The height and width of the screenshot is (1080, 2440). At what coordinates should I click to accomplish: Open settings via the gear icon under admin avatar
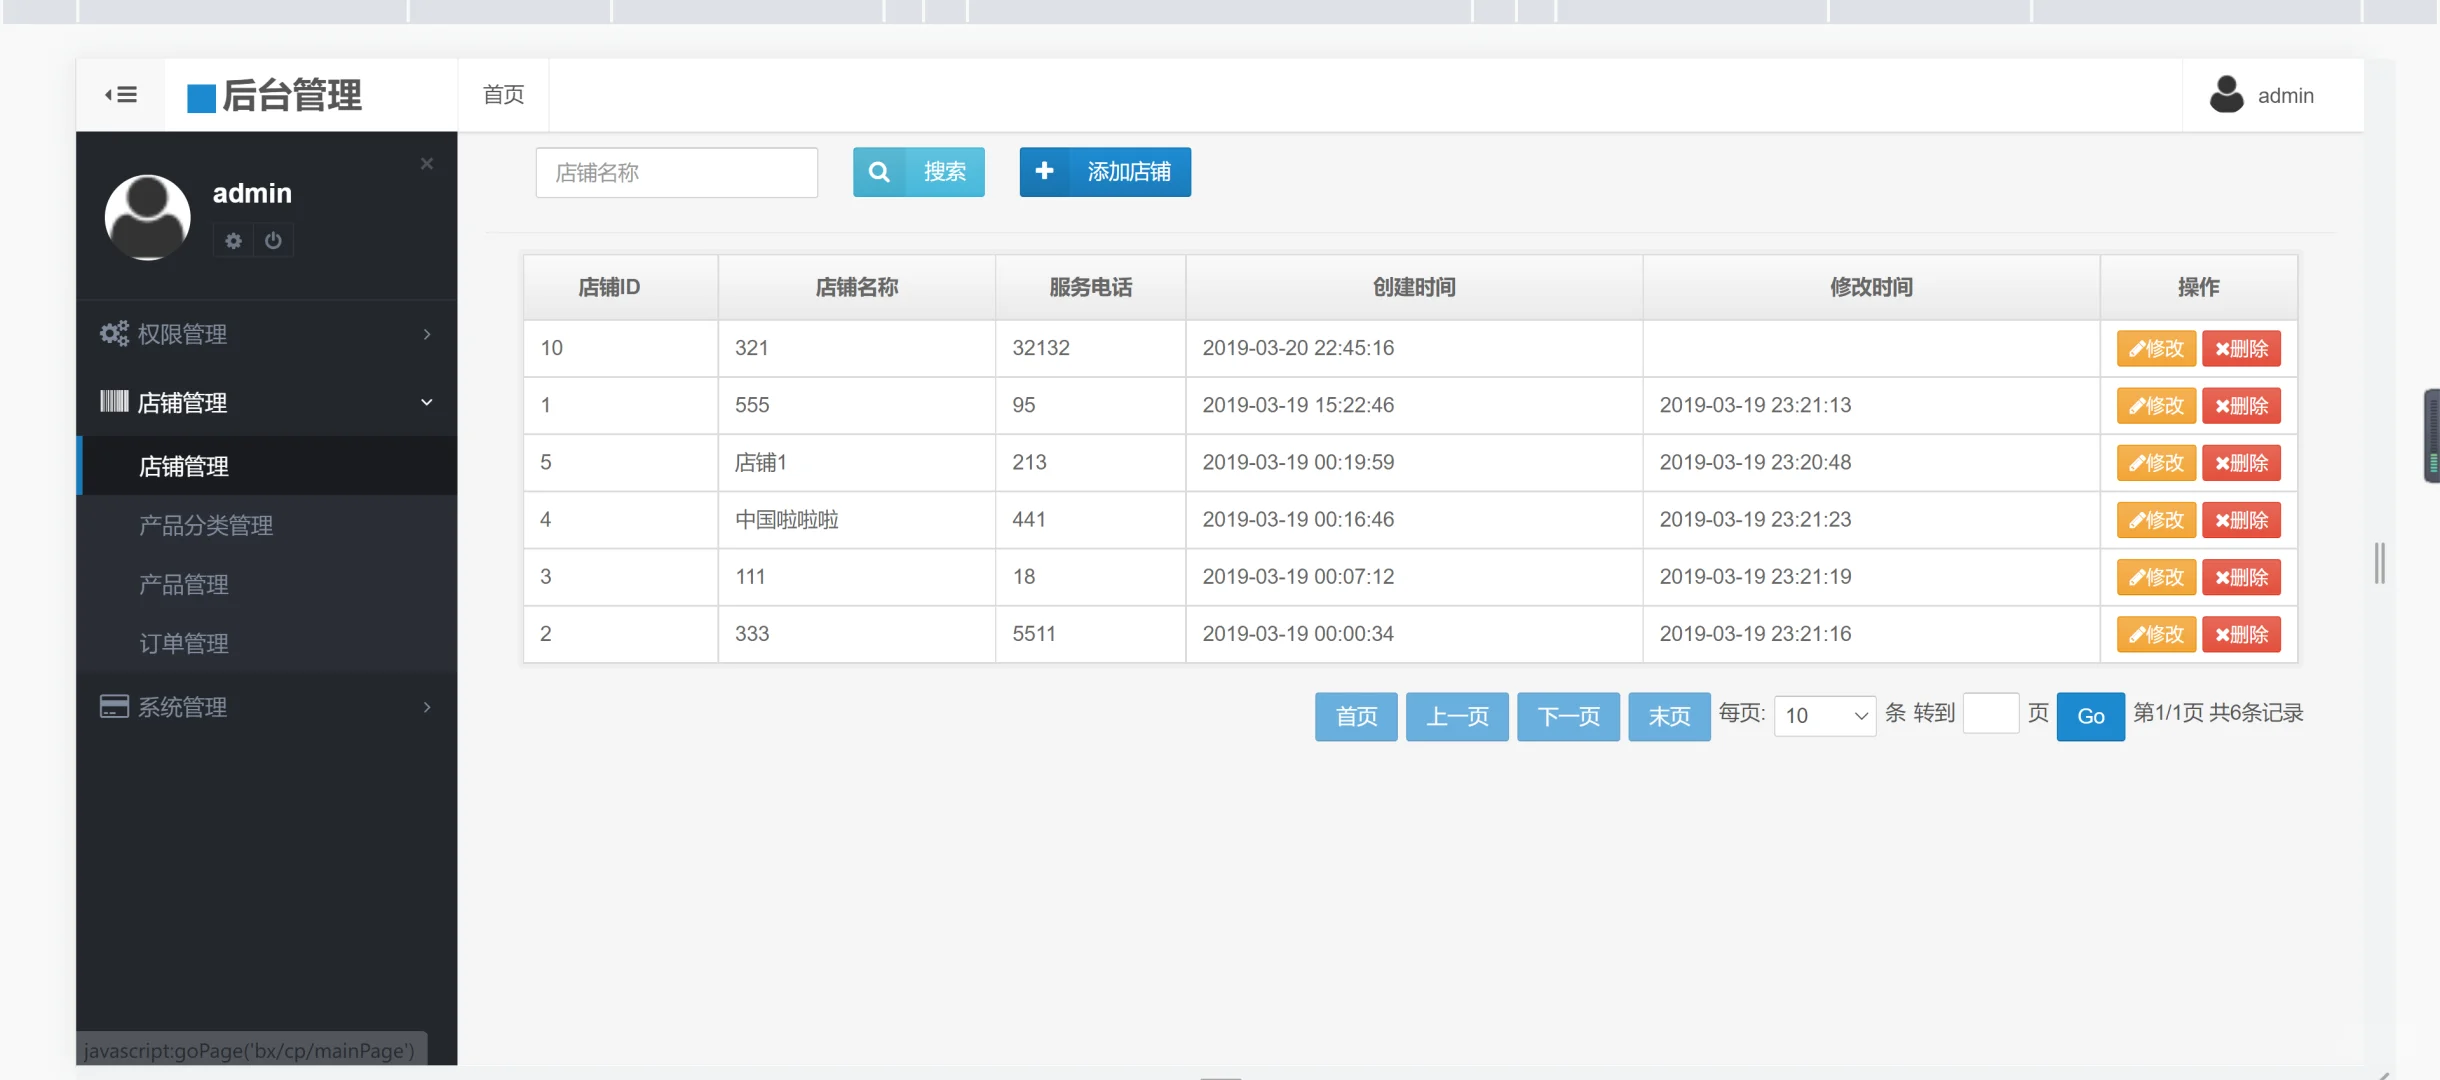coord(234,240)
